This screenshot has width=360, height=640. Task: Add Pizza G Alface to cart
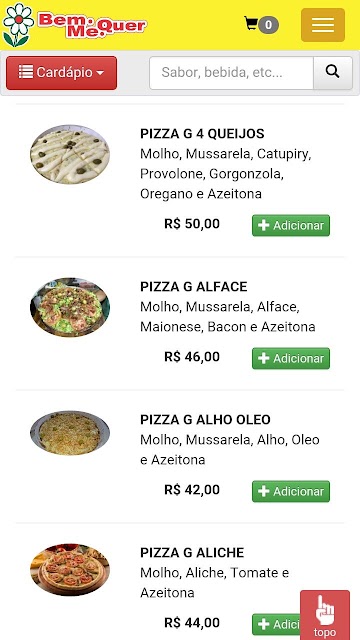pos(291,358)
